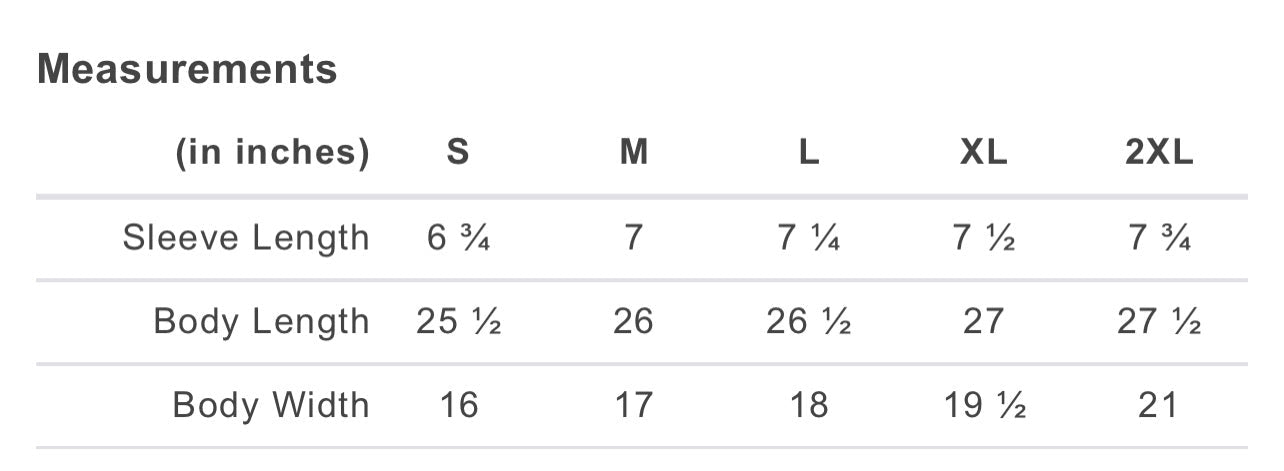1284x471 pixels.
Task: Click the L size column header
Action: [x=809, y=153]
